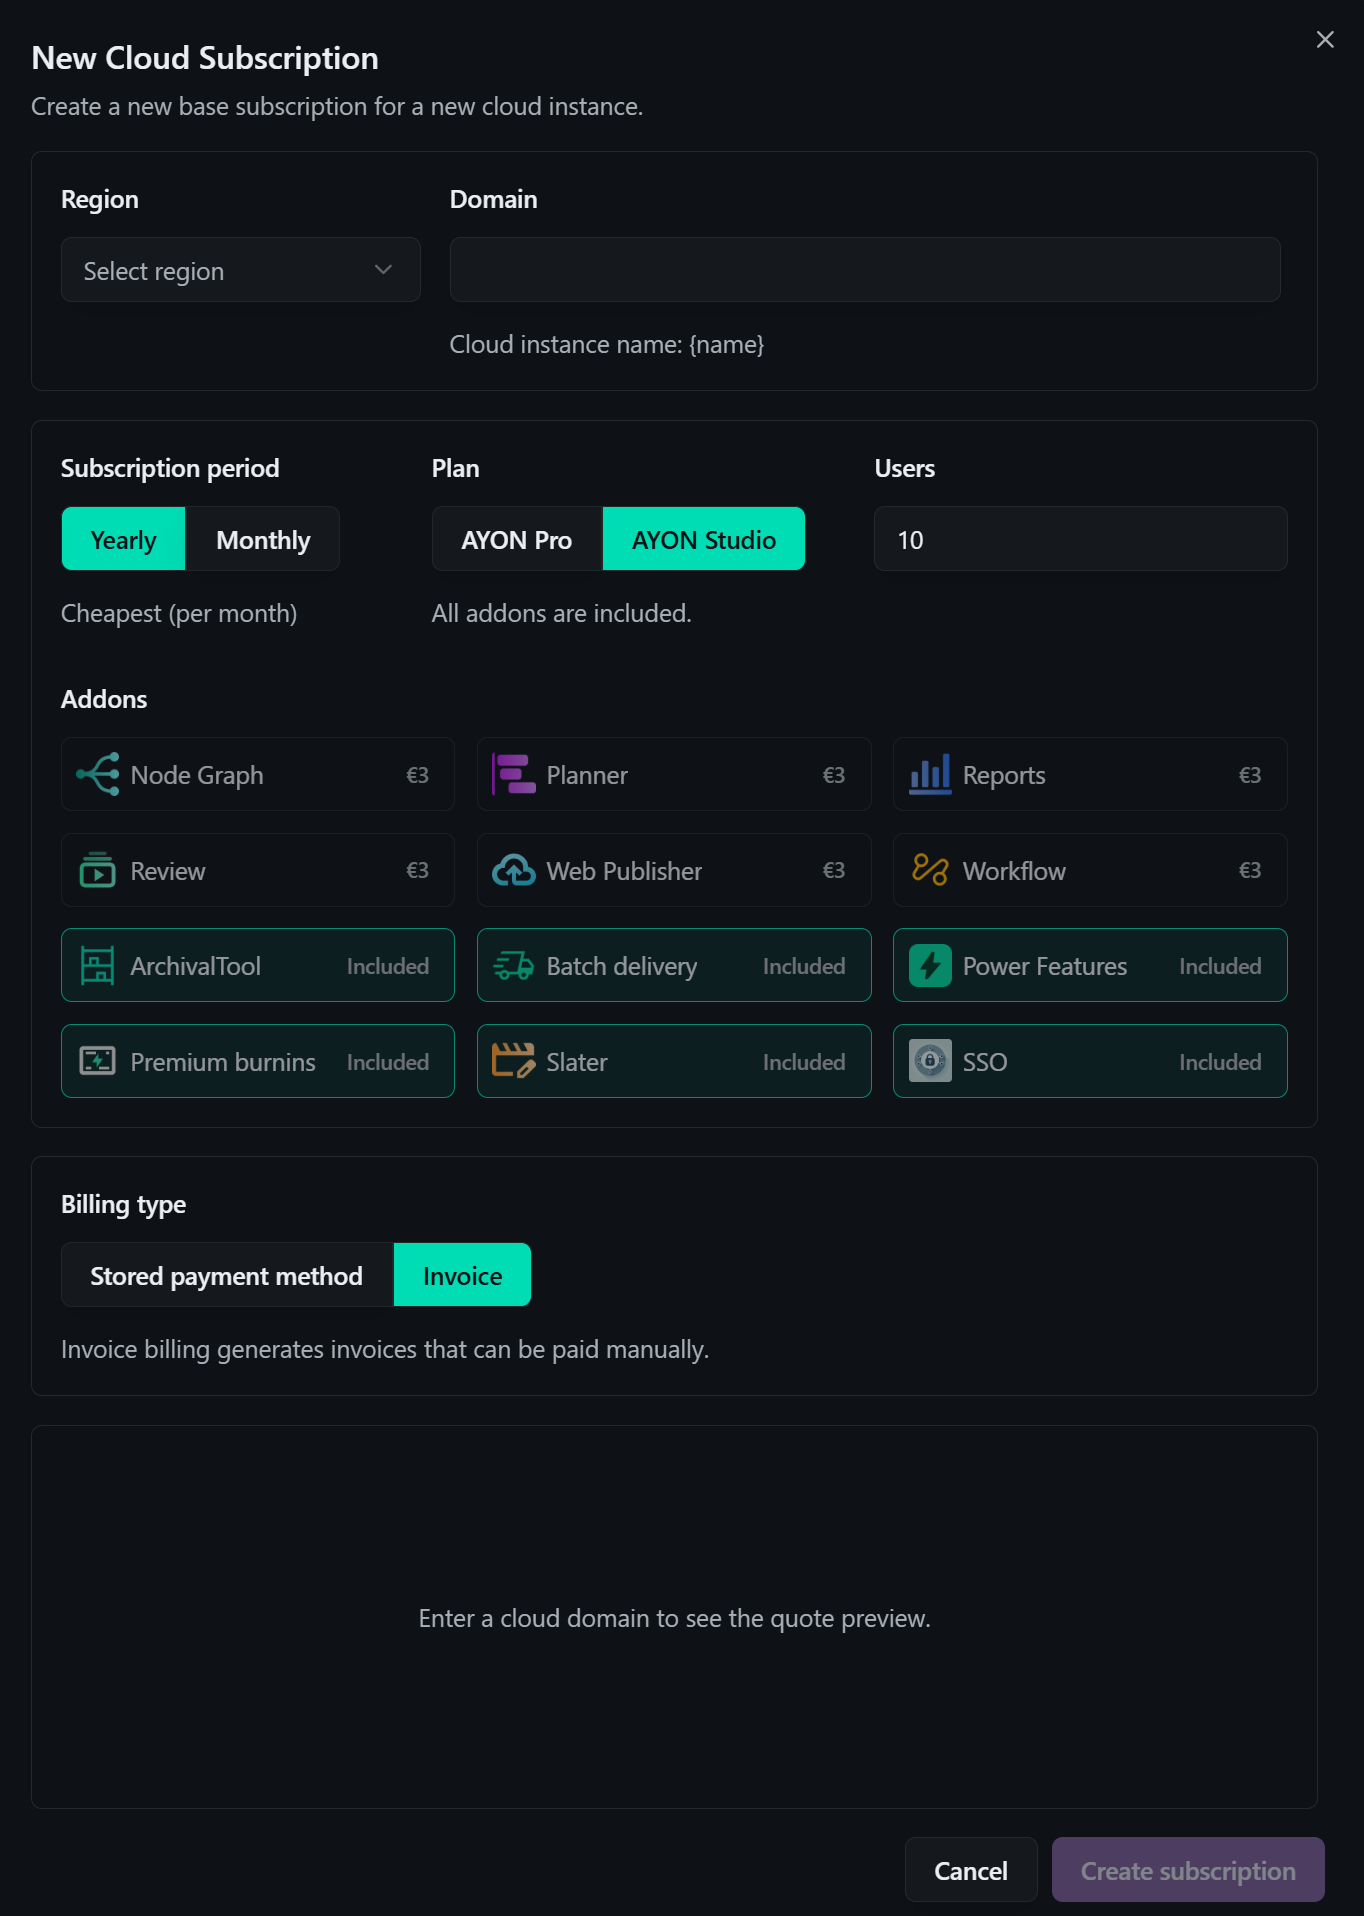Click the Premium burnins addon name
Image resolution: width=1364 pixels, height=1916 pixels.
[223, 1062]
